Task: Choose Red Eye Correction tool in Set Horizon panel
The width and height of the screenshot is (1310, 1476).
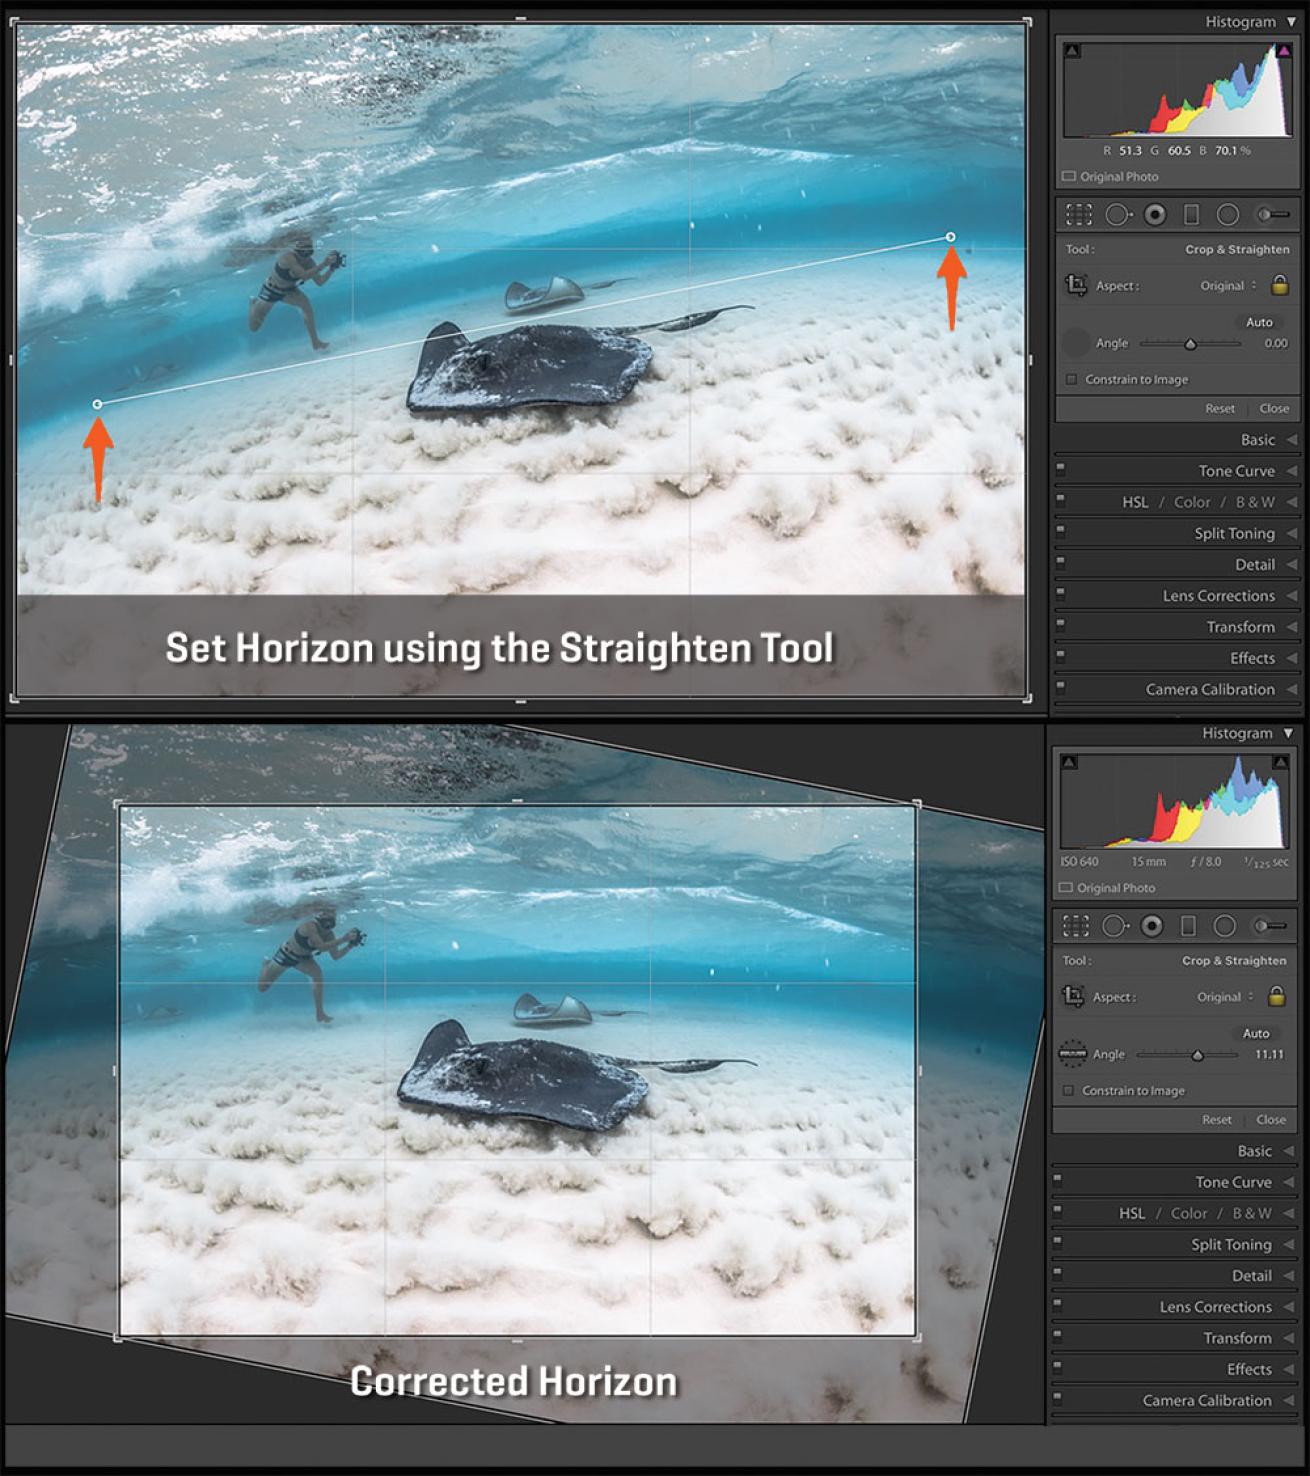Action: [x=1155, y=214]
